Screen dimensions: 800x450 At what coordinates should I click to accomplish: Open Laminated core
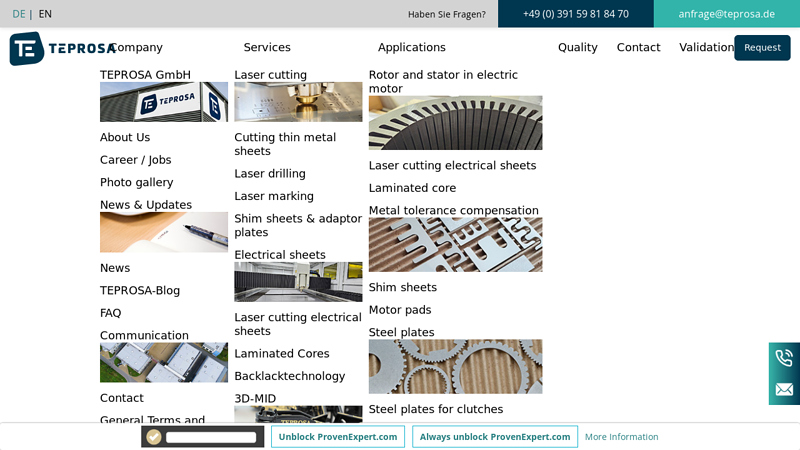(x=412, y=188)
